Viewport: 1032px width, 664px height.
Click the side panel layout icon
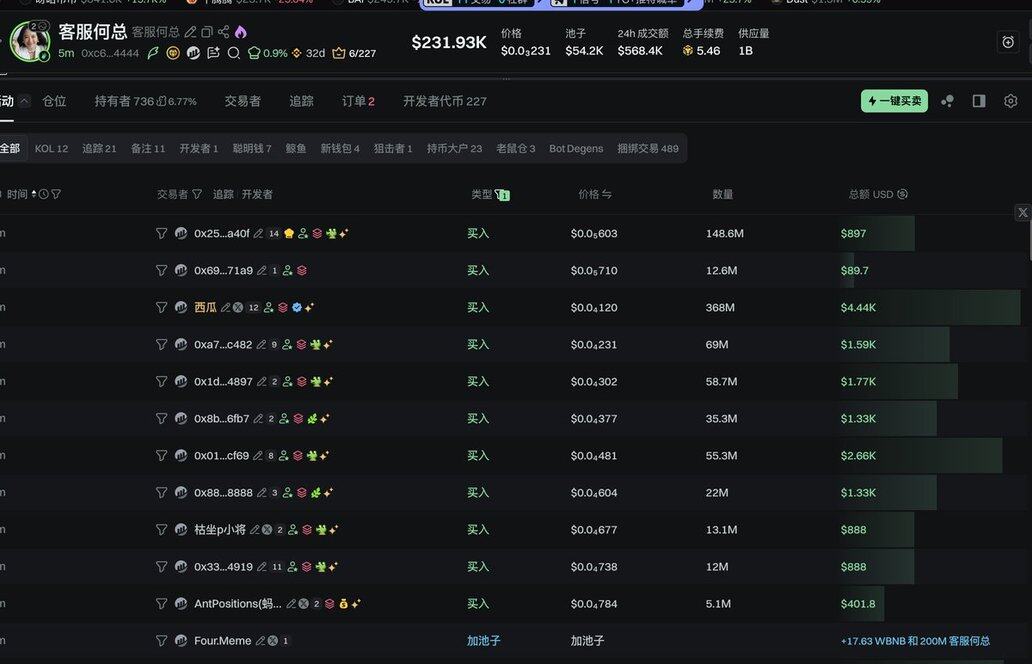coord(979,101)
